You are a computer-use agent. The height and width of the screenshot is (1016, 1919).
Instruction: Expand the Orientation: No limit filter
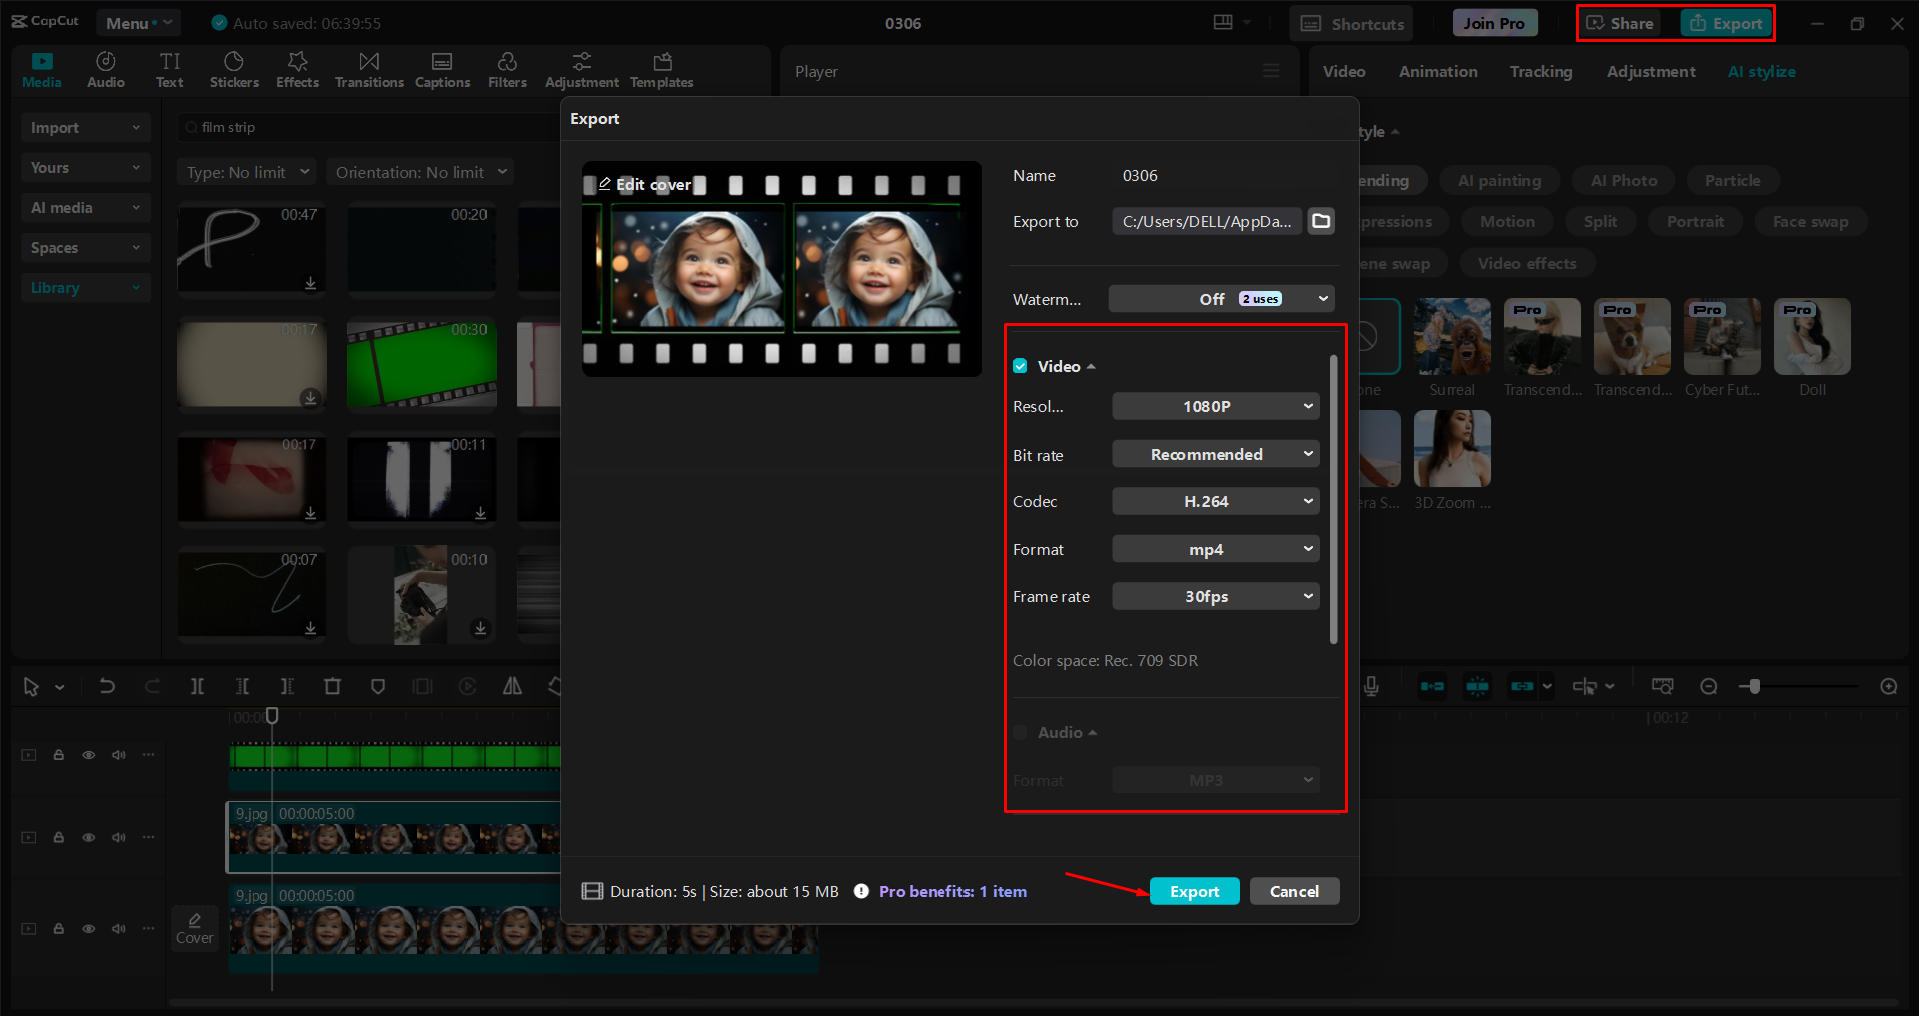419,171
